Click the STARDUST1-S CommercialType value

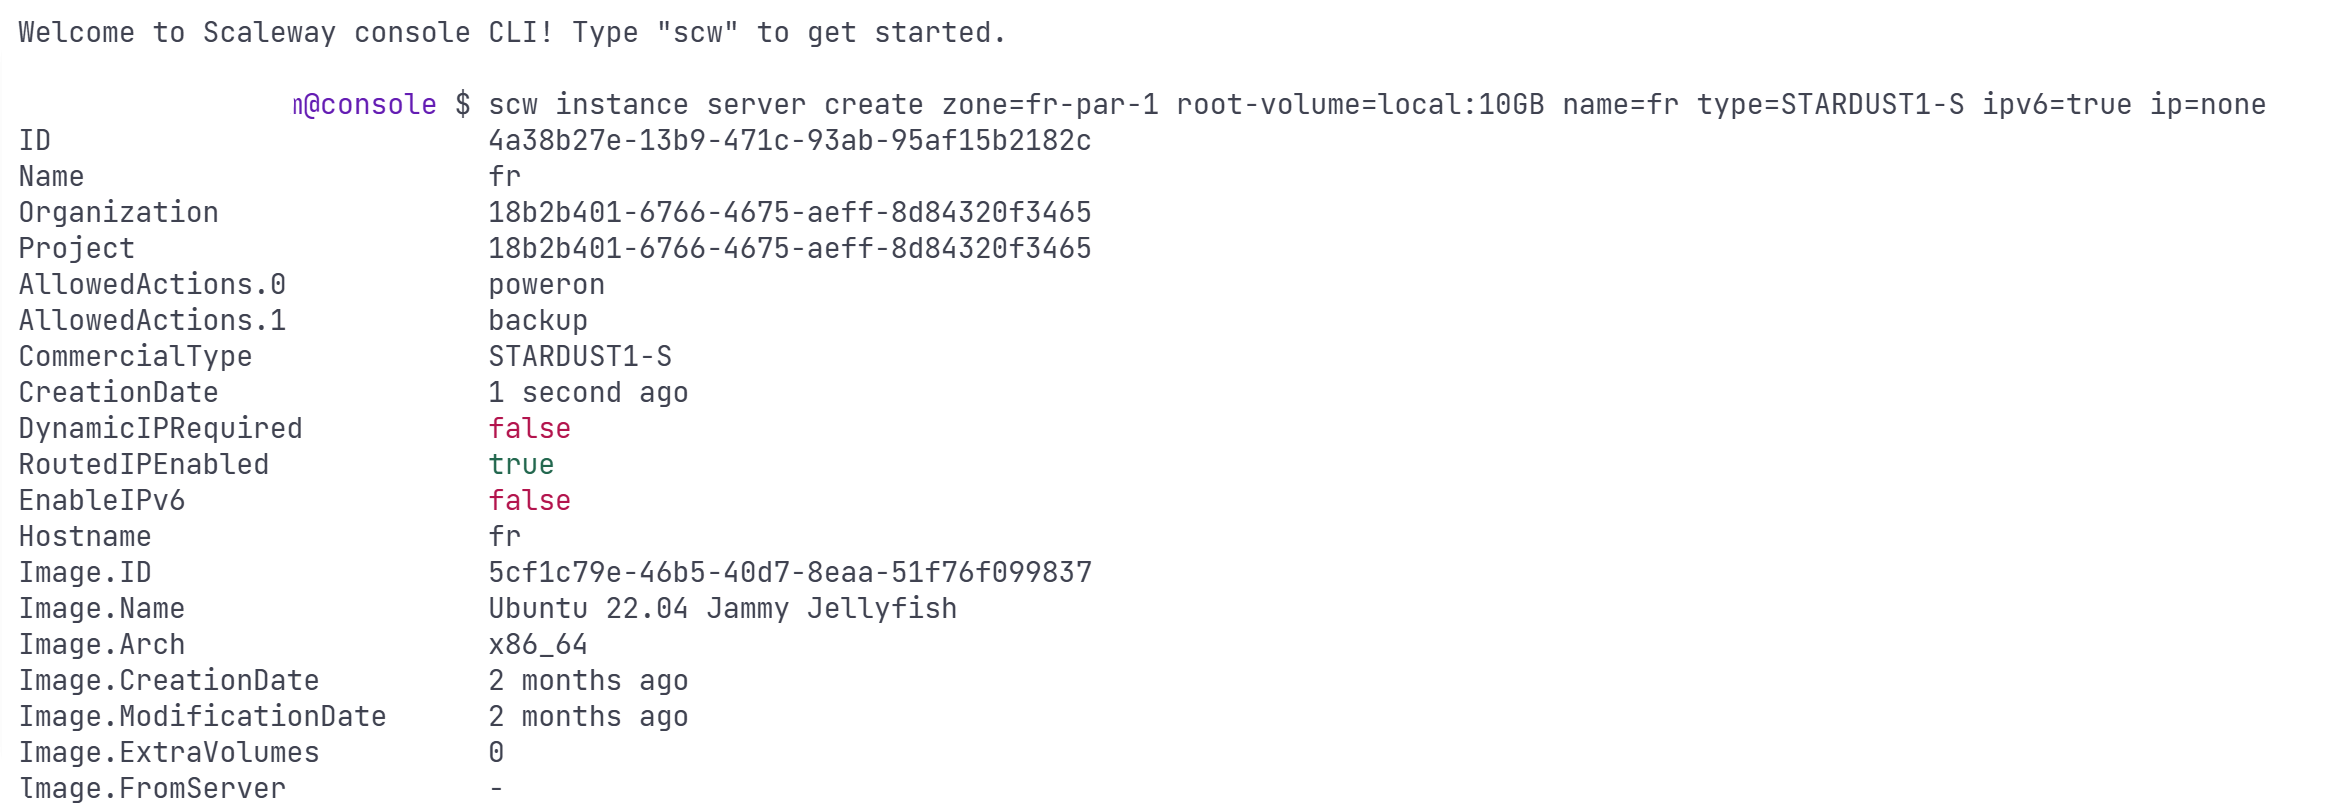click(580, 357)
